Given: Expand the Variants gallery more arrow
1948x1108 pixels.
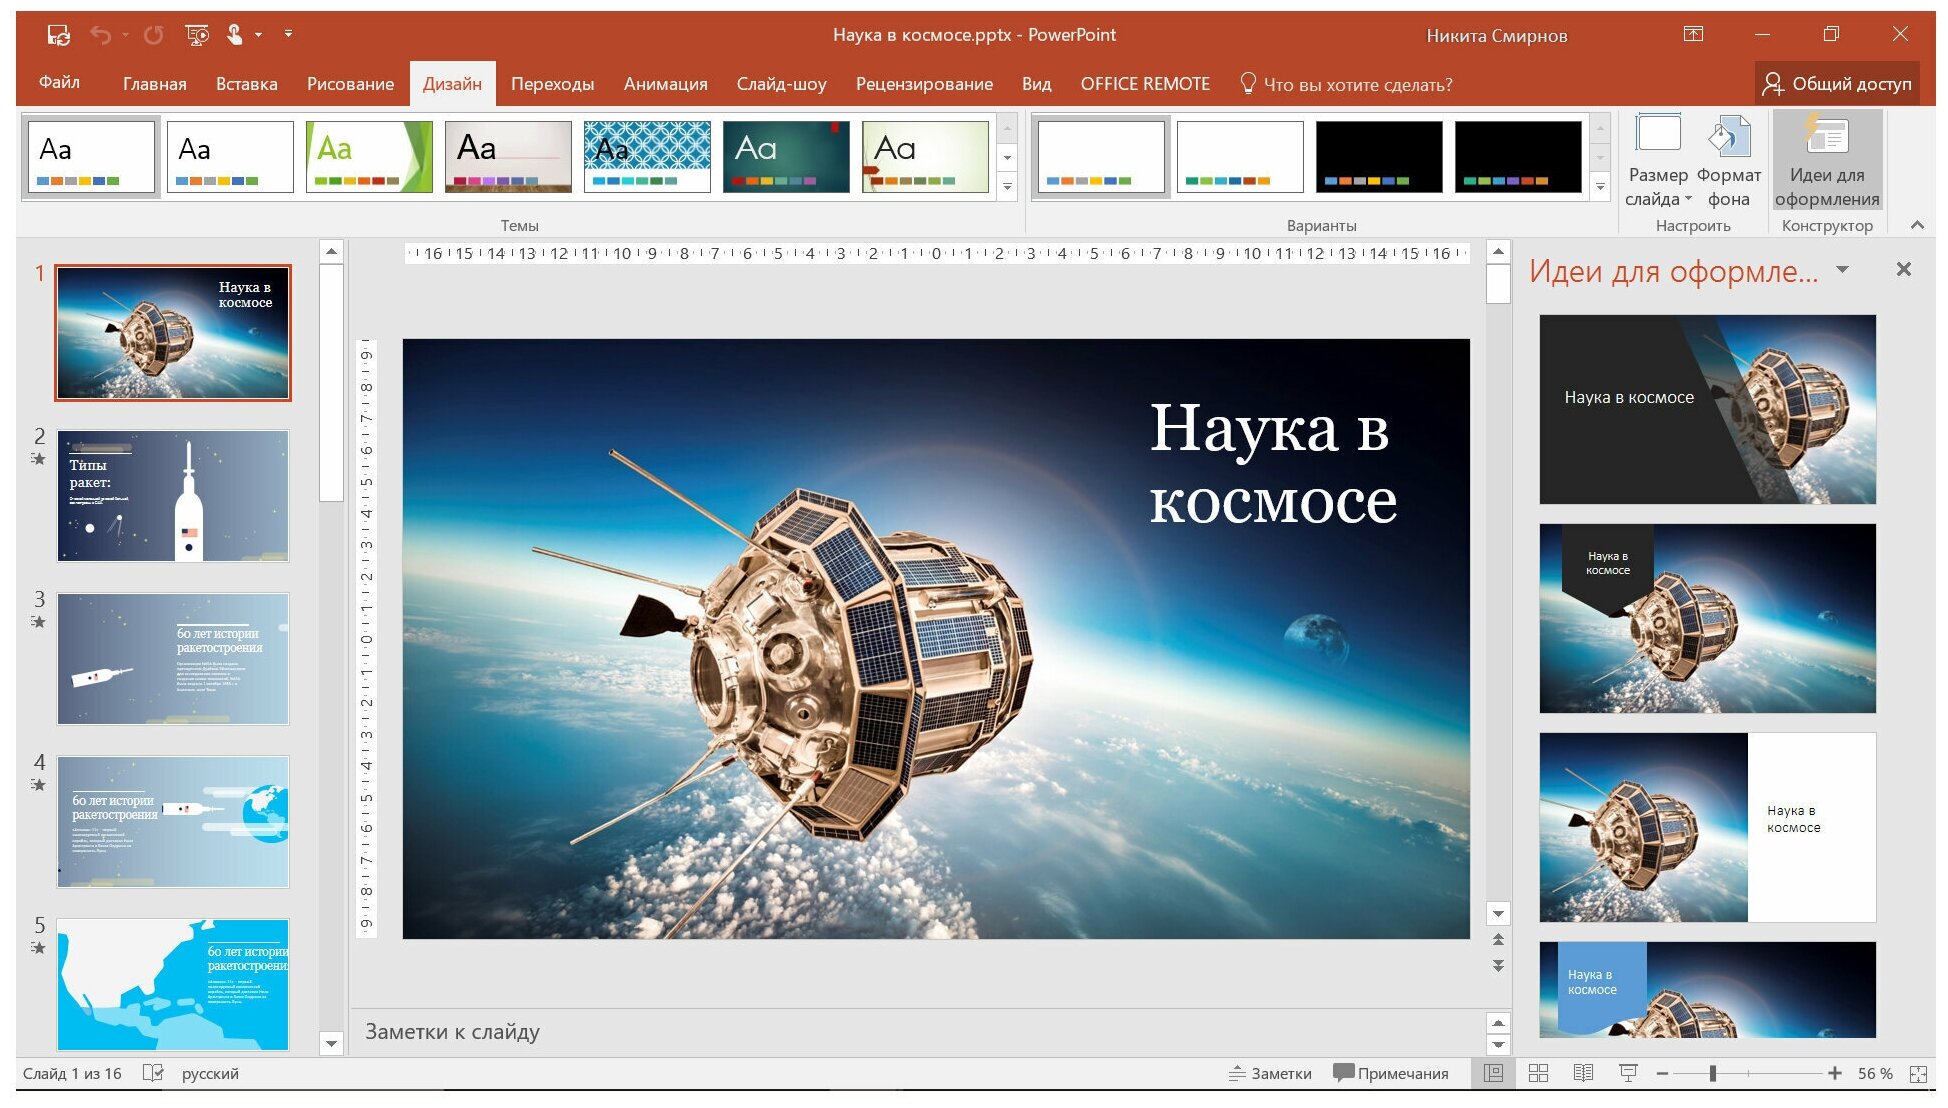Looking at the screenshot, I should point(1600,187).
